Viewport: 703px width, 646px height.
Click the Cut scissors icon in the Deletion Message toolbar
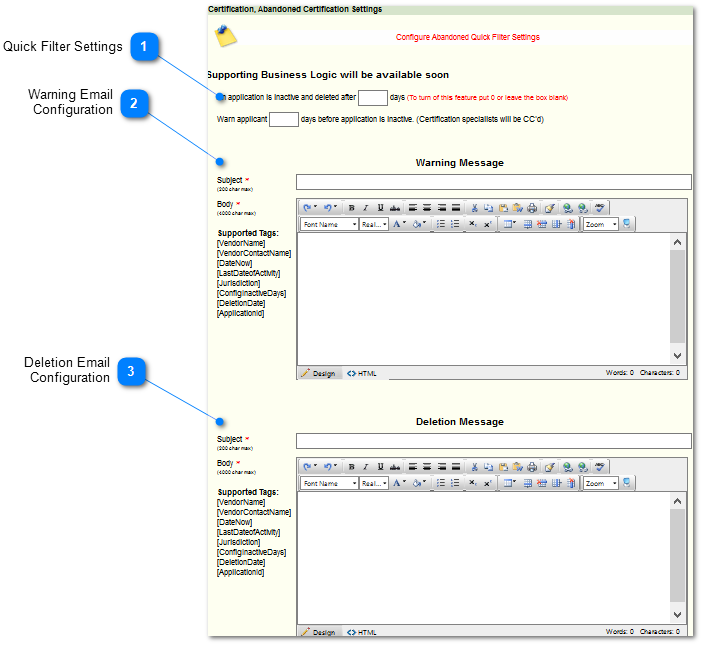[x=474, y=467]
